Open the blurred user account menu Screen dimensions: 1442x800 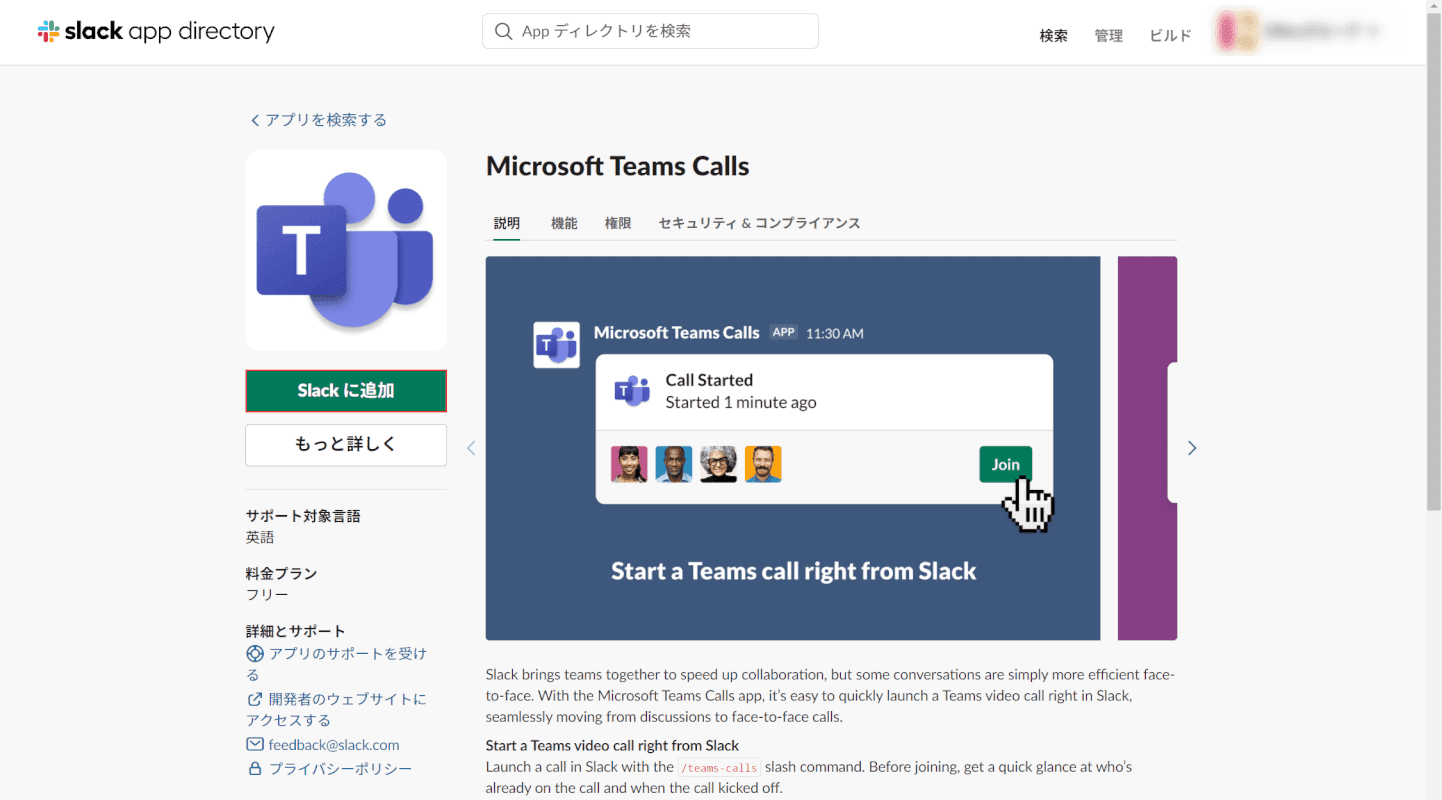[1298, 32]
